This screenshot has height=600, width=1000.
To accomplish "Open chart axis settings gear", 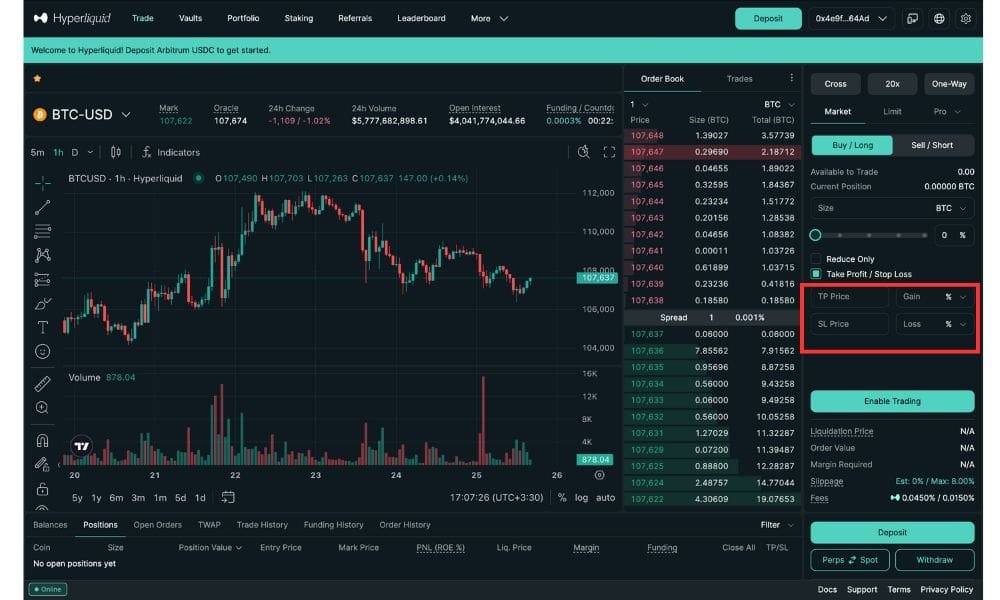I will [x=599, y=475].
